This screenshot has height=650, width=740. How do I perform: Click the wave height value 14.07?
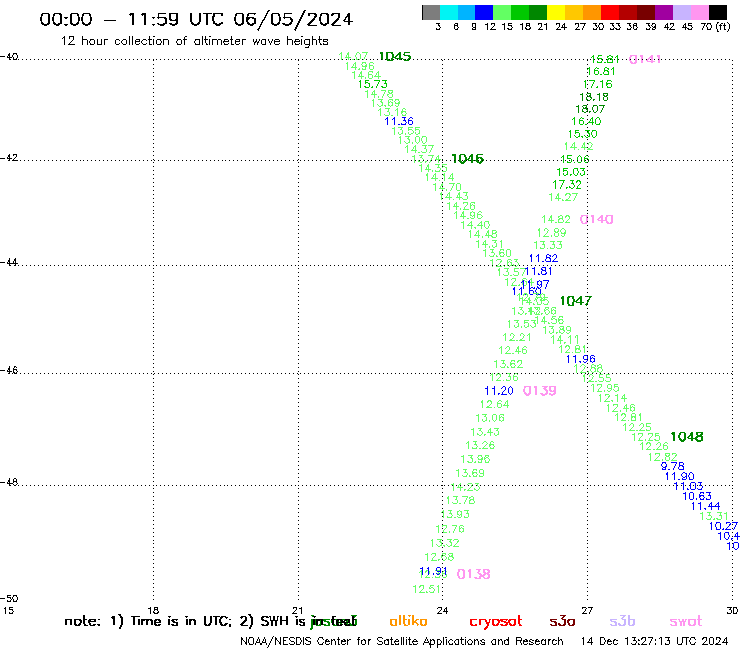click(x=353, y=57)
